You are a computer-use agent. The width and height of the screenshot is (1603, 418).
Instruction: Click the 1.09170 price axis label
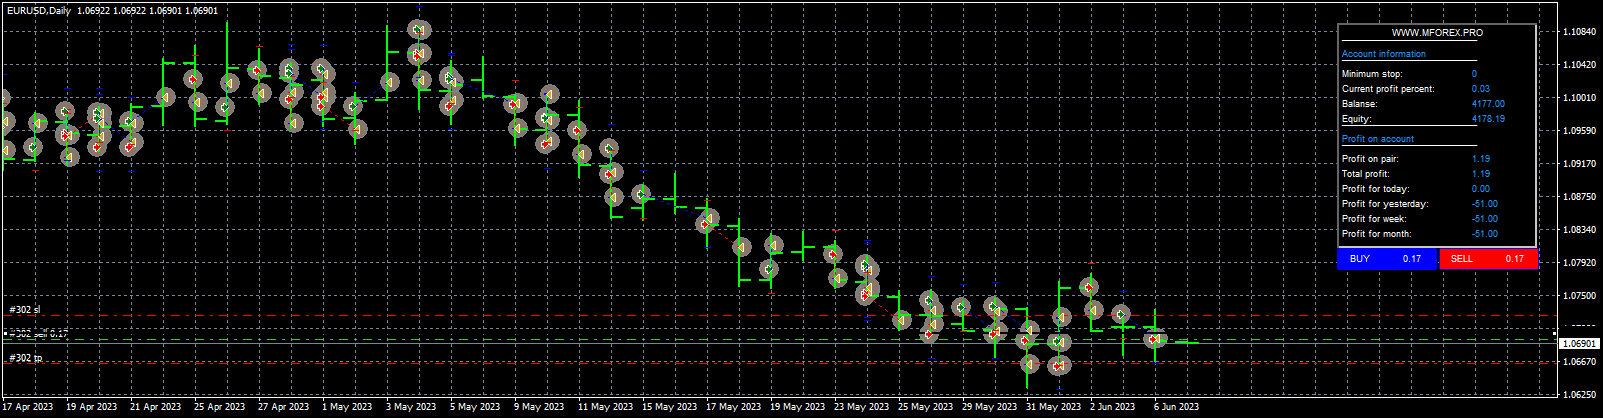pyautogui.click(x=1579, y=164)
